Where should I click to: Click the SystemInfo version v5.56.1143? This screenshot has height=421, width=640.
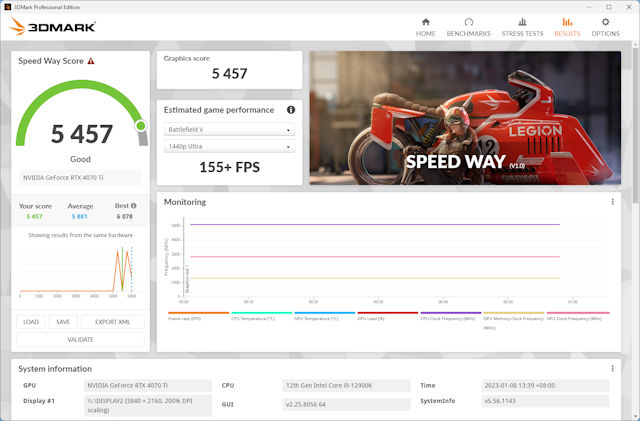[545, 401]
